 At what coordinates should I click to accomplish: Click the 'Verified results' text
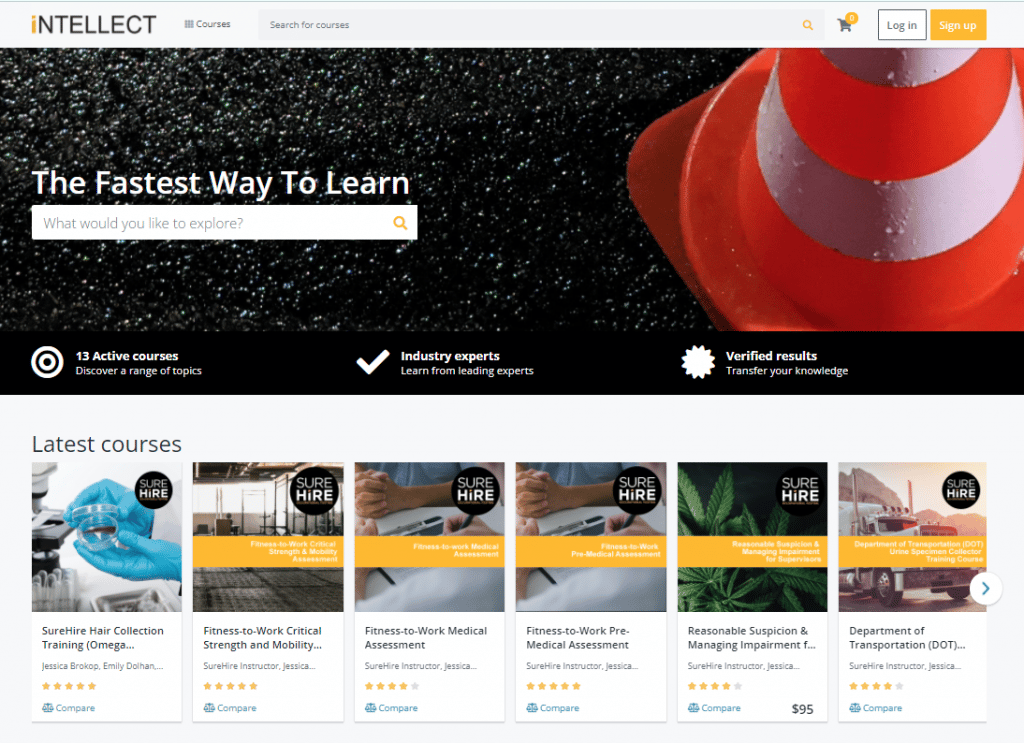click(771, 356)
